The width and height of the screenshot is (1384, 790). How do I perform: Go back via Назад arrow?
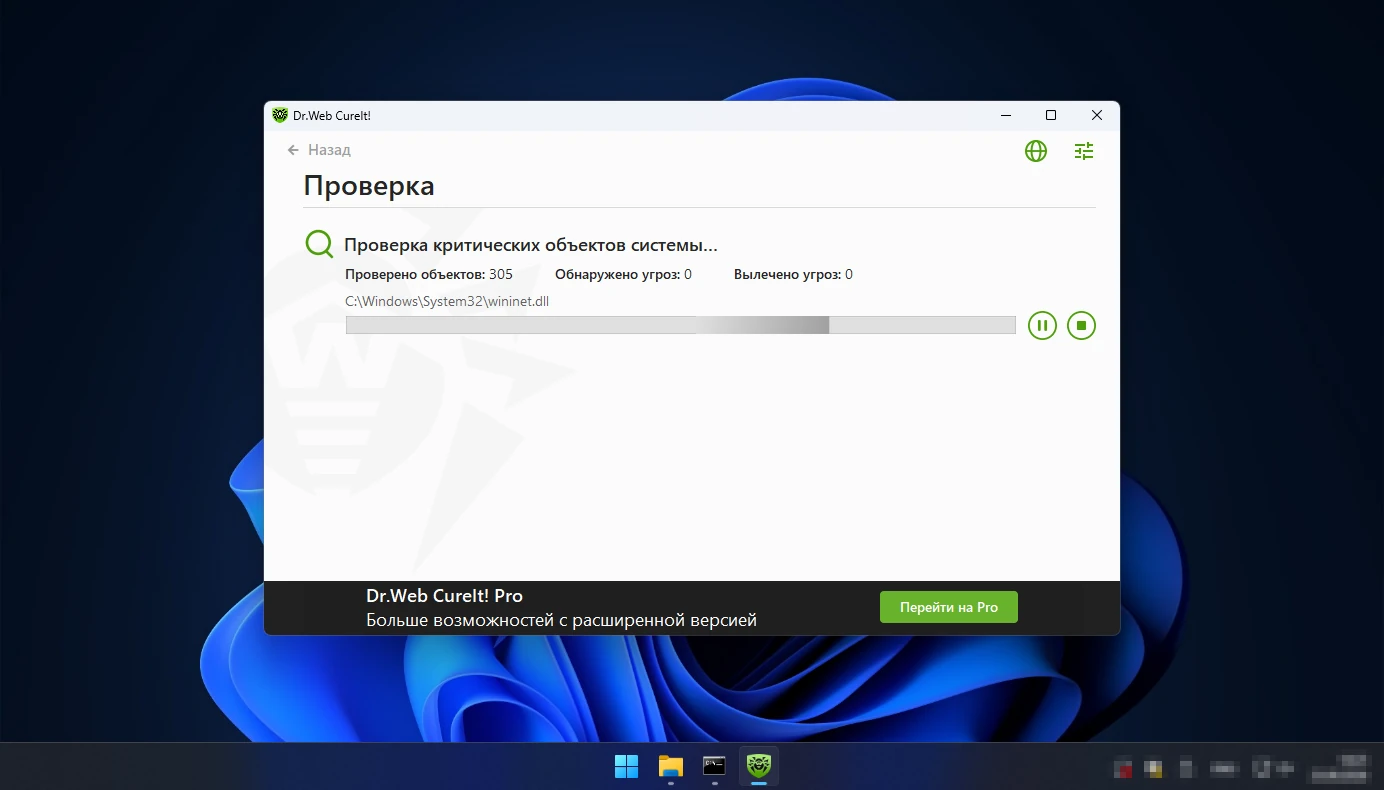point(319,150)
